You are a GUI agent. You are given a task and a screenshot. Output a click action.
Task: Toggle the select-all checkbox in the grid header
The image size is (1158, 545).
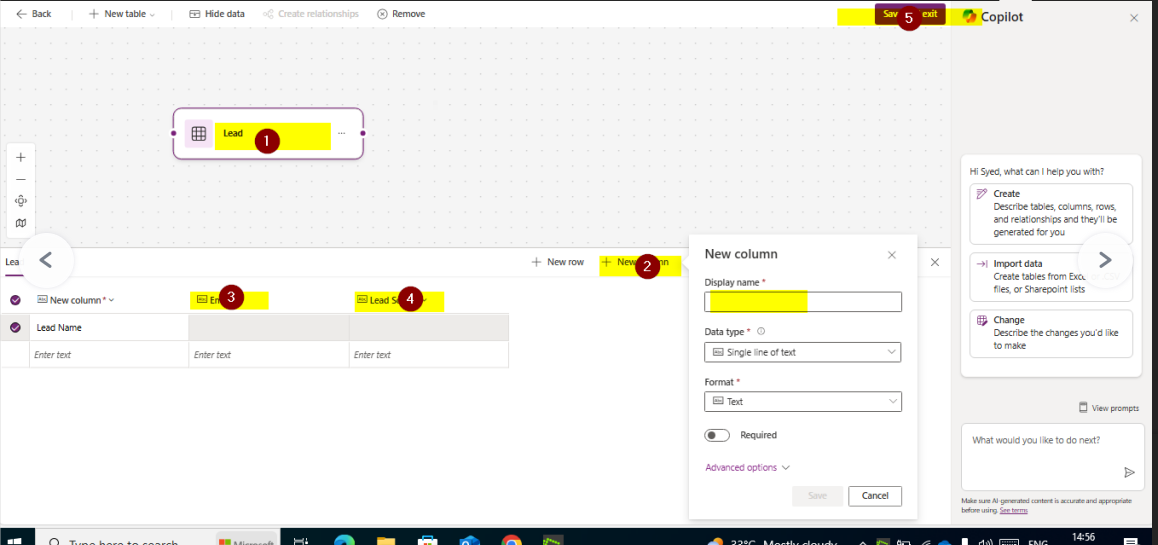coord(15,300)
